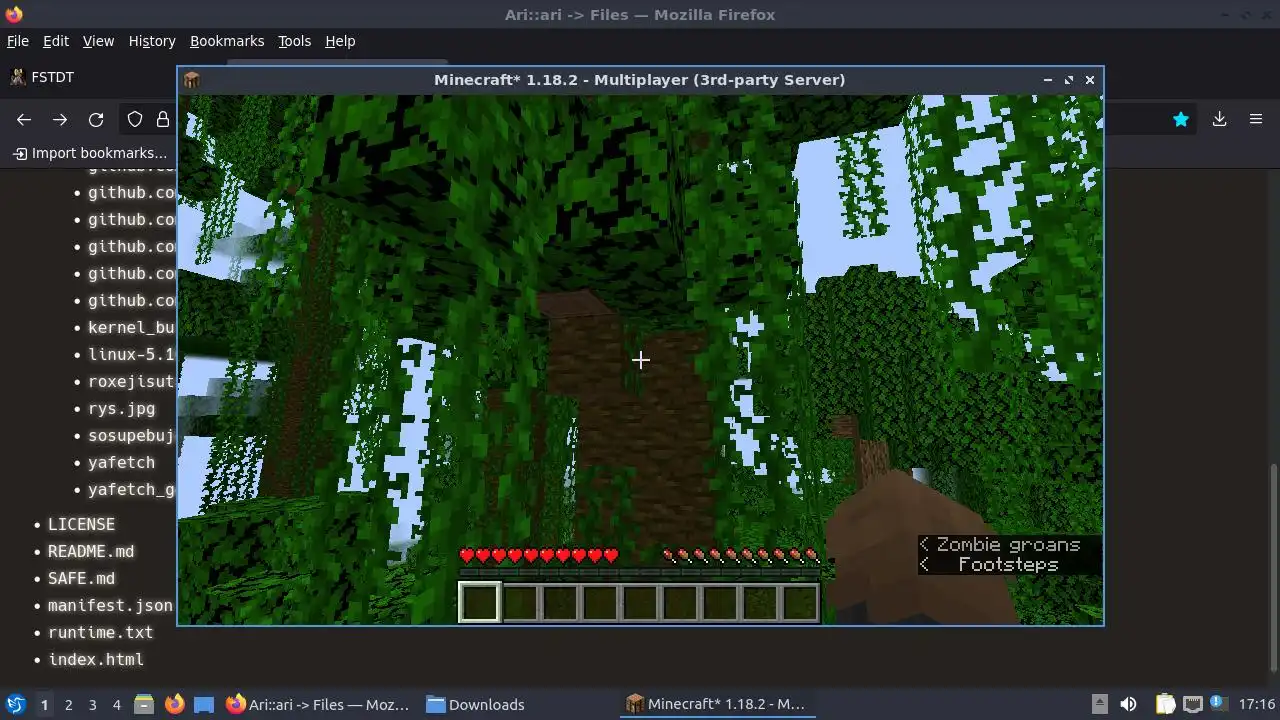1280x720 pixels.
Task: Open the Help menu in Firefox
Action: 340,41
